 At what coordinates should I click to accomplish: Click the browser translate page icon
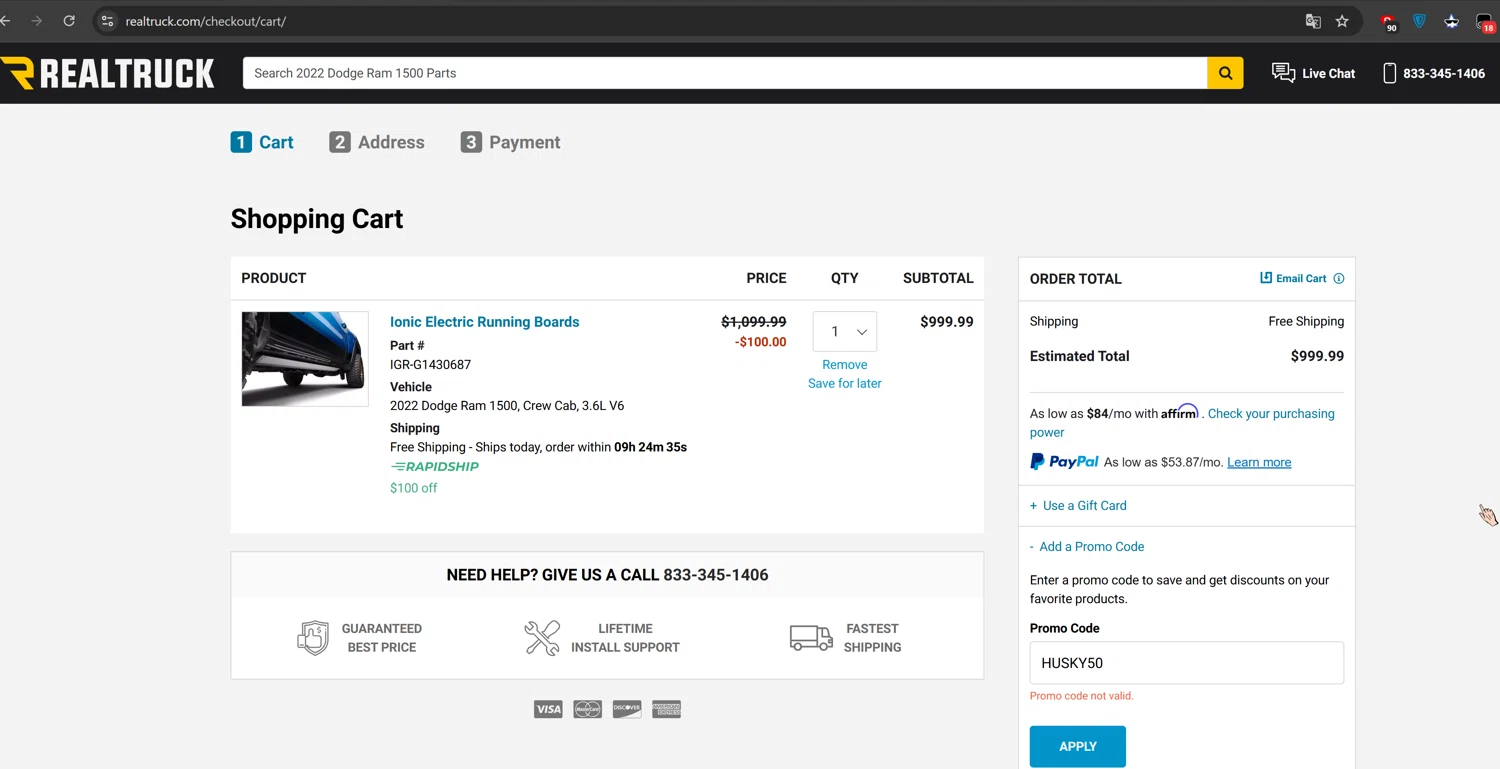coord(1313,21)
